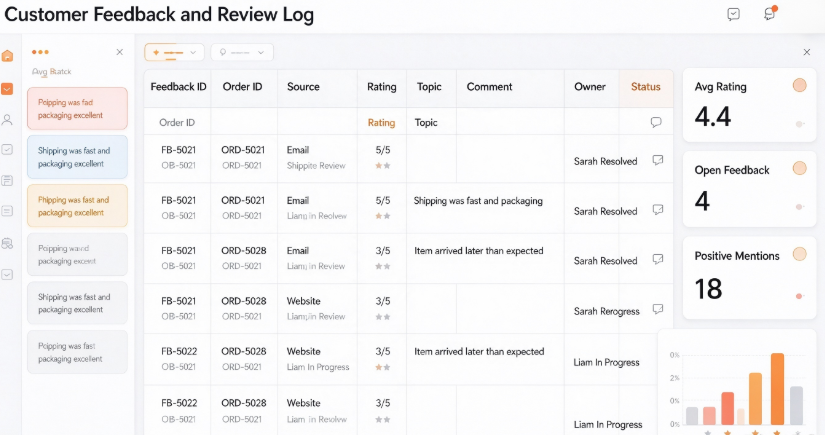Toggle the orange circle on Avg Rating card

[799, 85]
